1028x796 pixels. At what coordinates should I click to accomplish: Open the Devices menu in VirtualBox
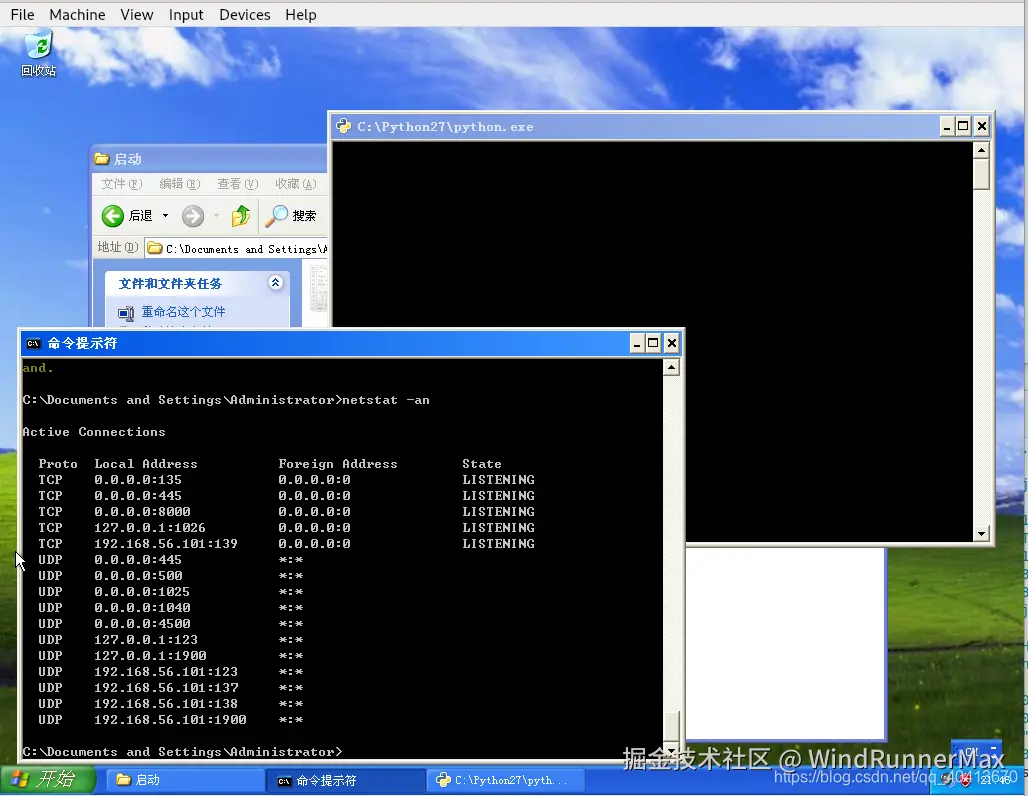[245, 14]
